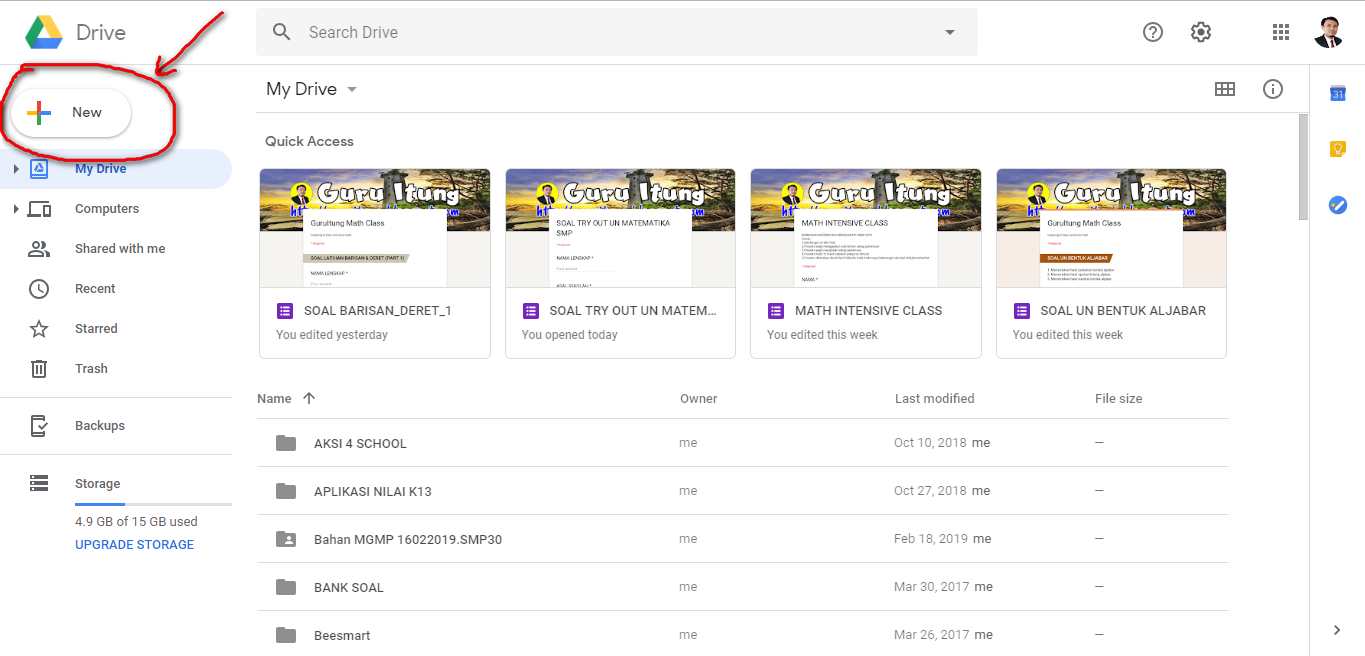Expand the My Drive tree arrow
The height and width of the screenshot is (656, 1365).
click(15, 169)
